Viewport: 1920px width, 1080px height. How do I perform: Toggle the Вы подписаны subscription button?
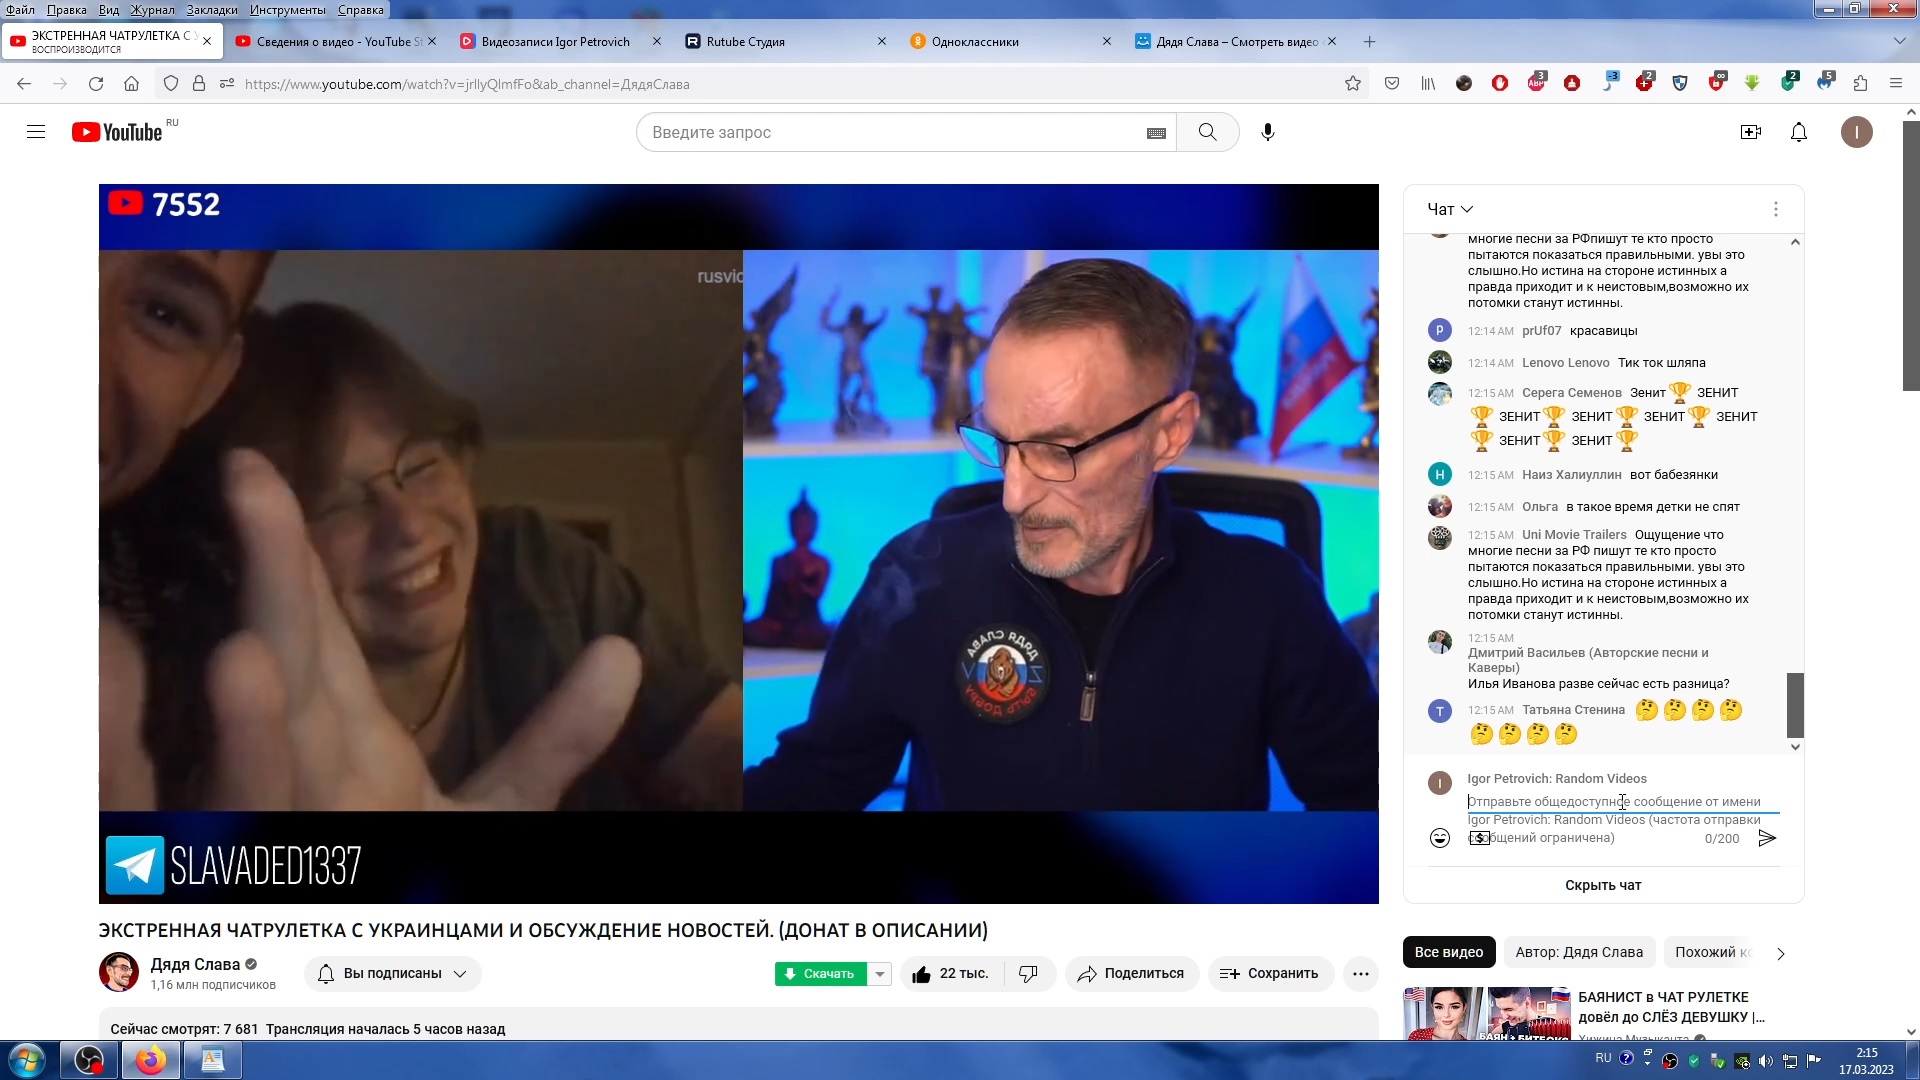tap(392, 974)
